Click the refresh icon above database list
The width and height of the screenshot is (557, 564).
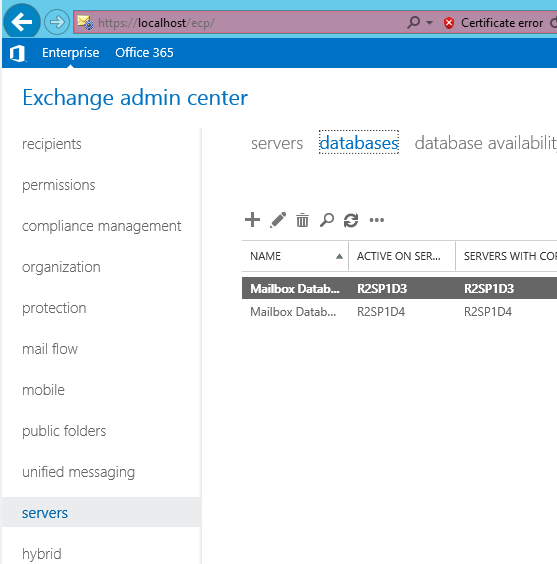tap(351, 220)
